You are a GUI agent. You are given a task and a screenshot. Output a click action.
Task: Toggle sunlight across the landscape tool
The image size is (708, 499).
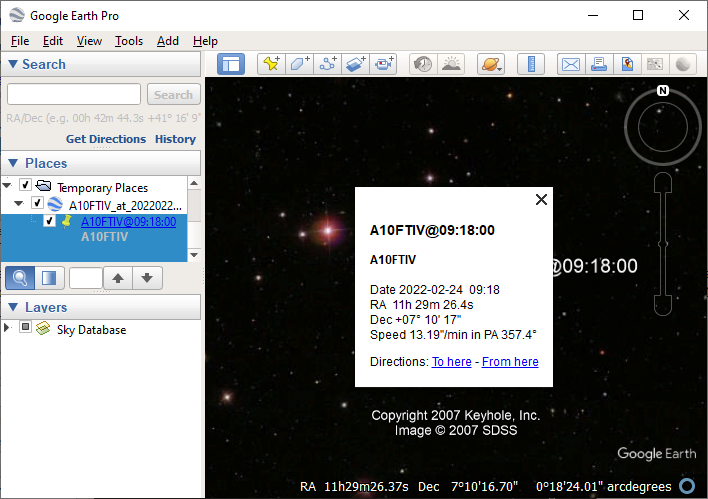pyautogui.click(x=451, y=64)
